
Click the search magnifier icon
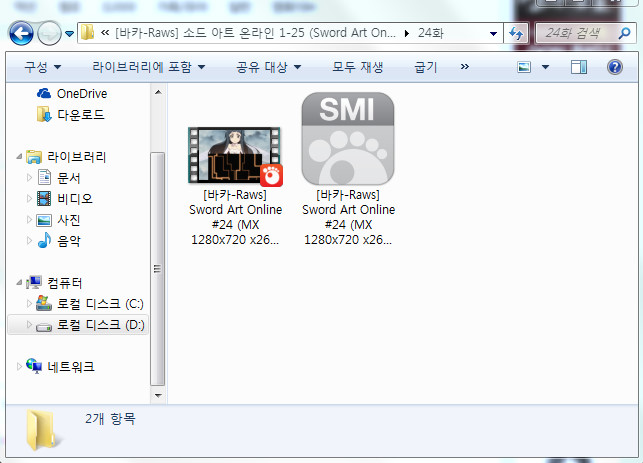[625, 33]
